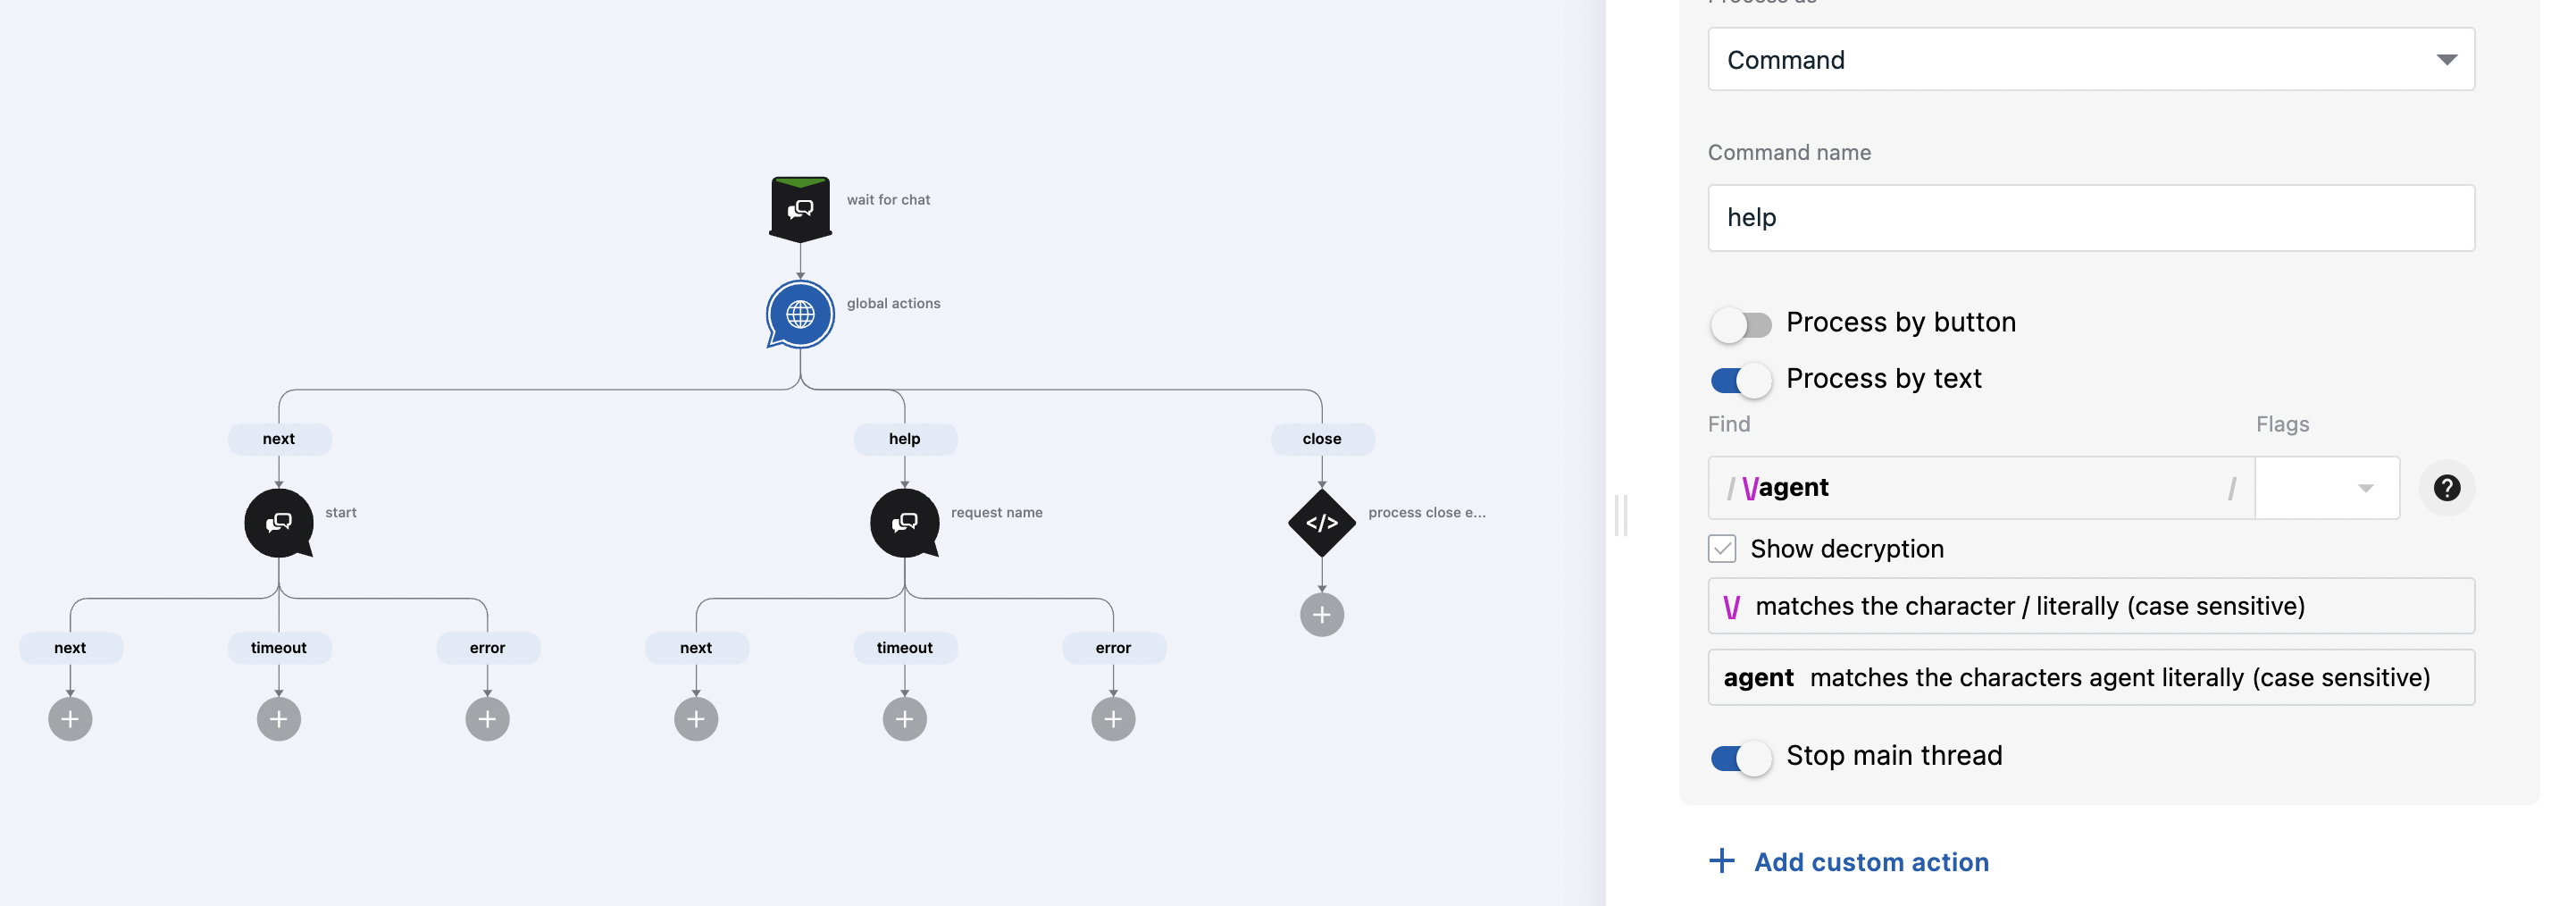Click the 'agent' characters decryption row
This screenshot has width=2576, height=906.
(x=2091, y=678)
